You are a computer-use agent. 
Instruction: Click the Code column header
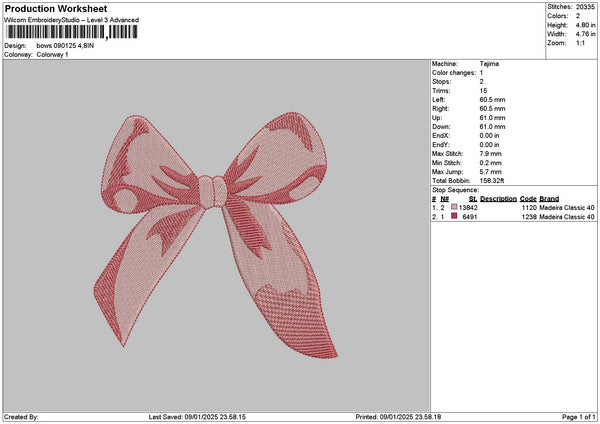528,198
